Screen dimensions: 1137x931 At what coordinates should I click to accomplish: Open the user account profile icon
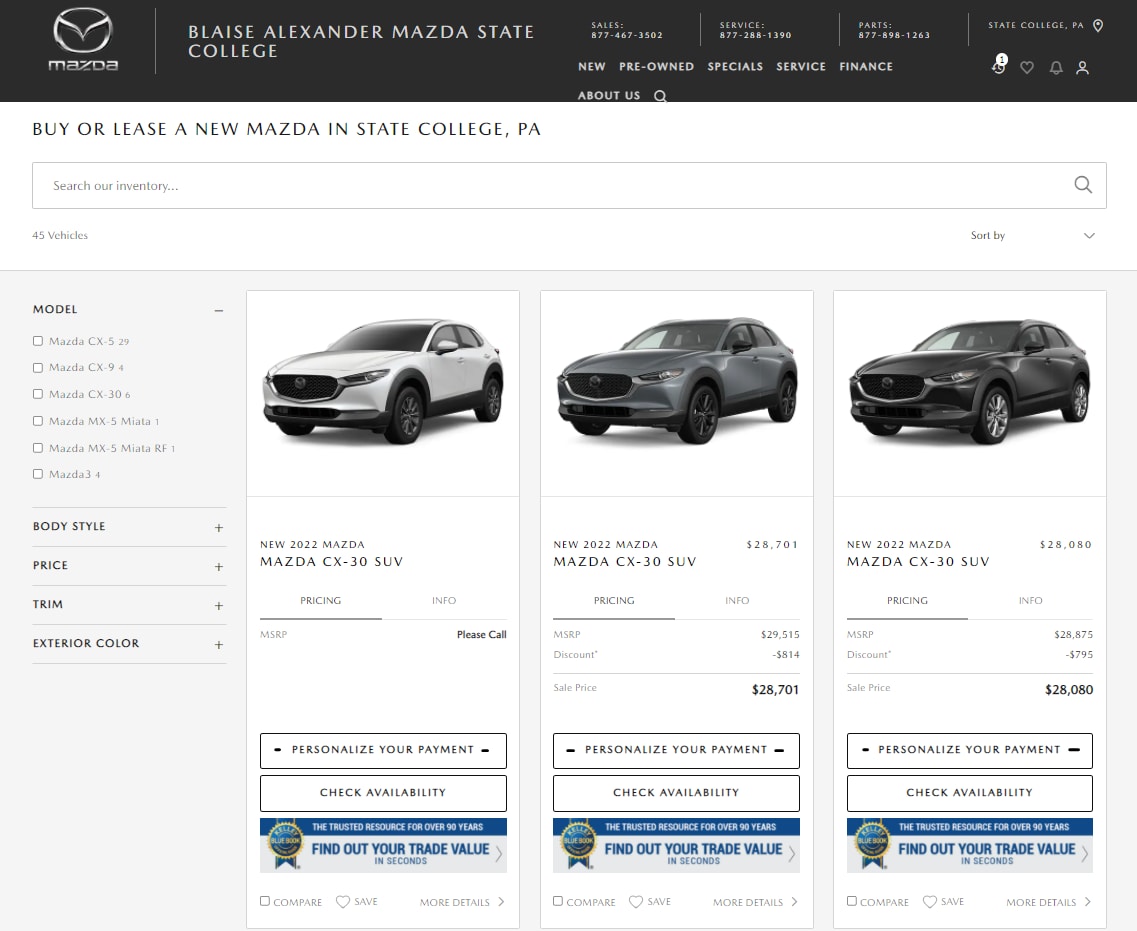click(1082, 68)
